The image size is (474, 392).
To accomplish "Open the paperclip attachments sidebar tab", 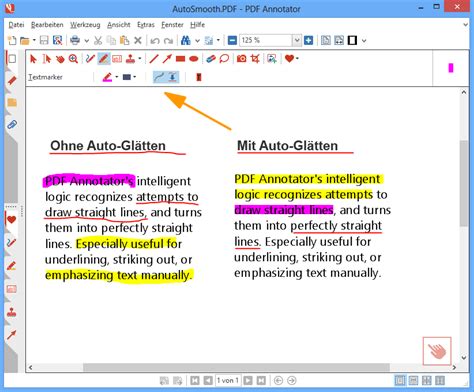I will [x=12, y=125].
